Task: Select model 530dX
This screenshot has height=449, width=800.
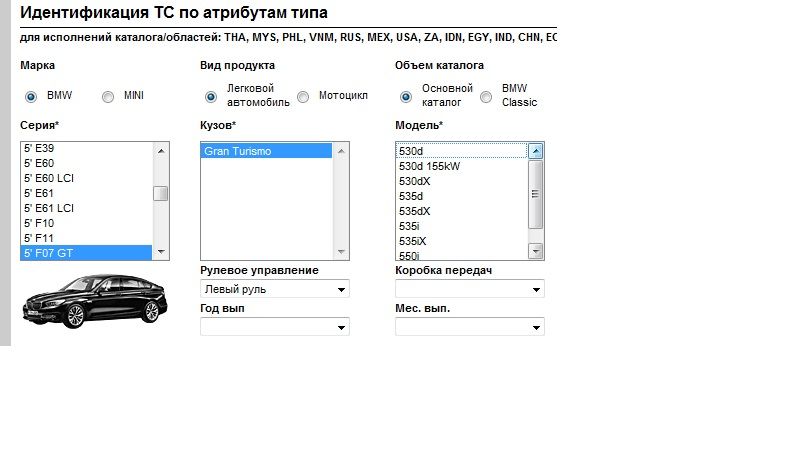Action: point(461,181)
